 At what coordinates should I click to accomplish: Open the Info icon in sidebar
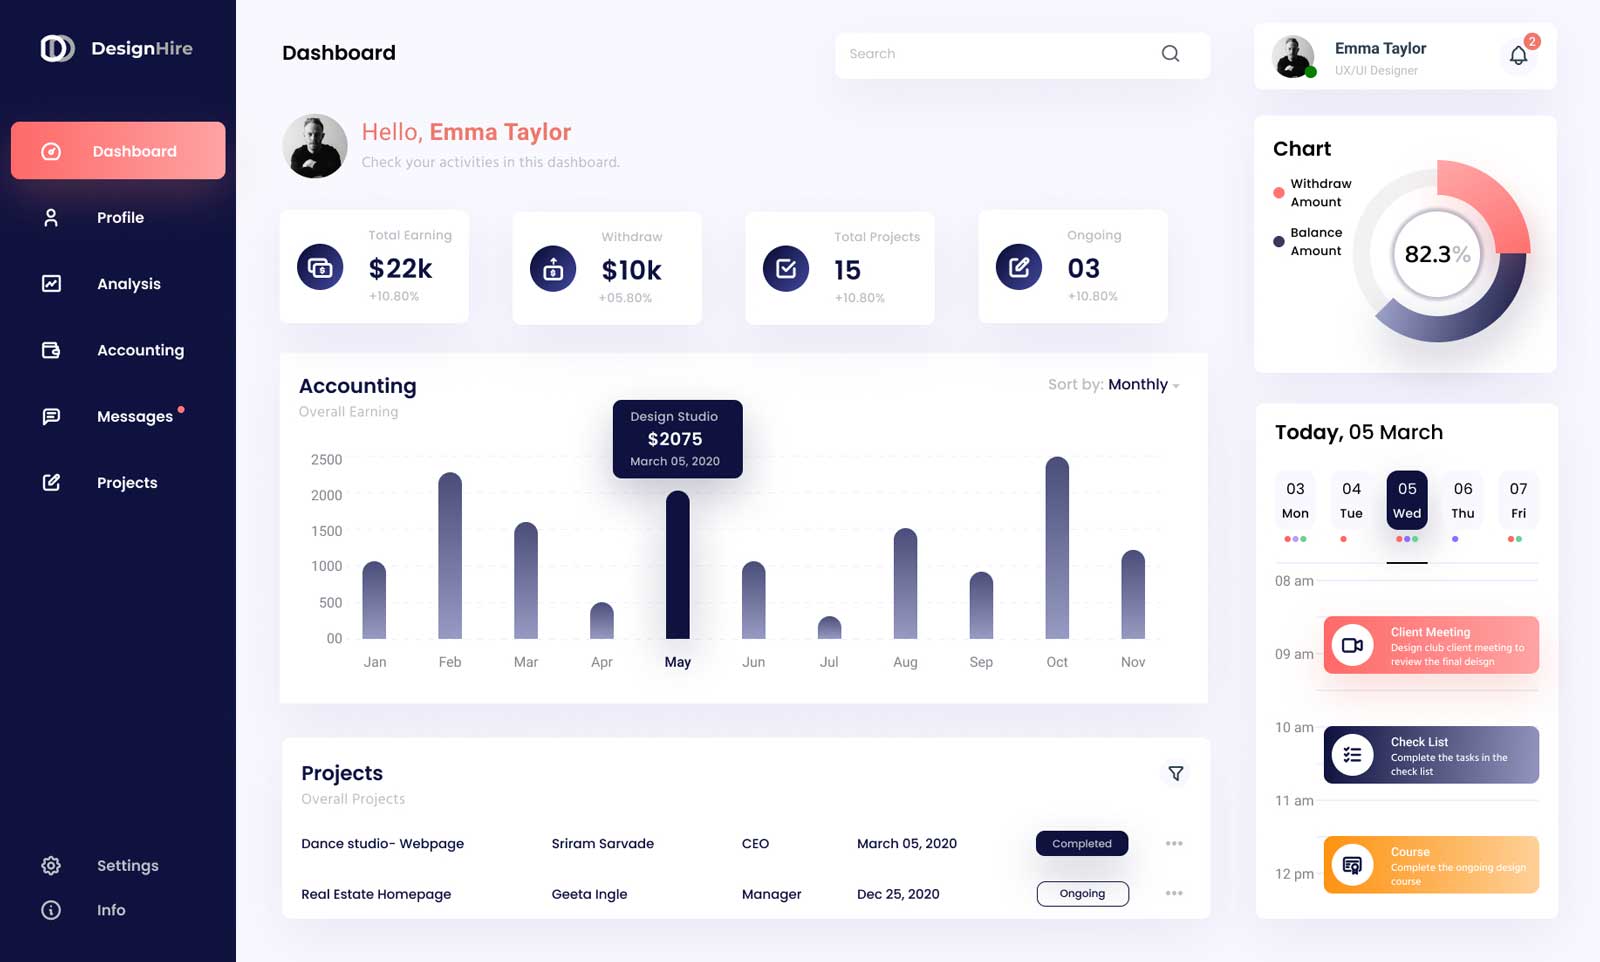(51, 910)
